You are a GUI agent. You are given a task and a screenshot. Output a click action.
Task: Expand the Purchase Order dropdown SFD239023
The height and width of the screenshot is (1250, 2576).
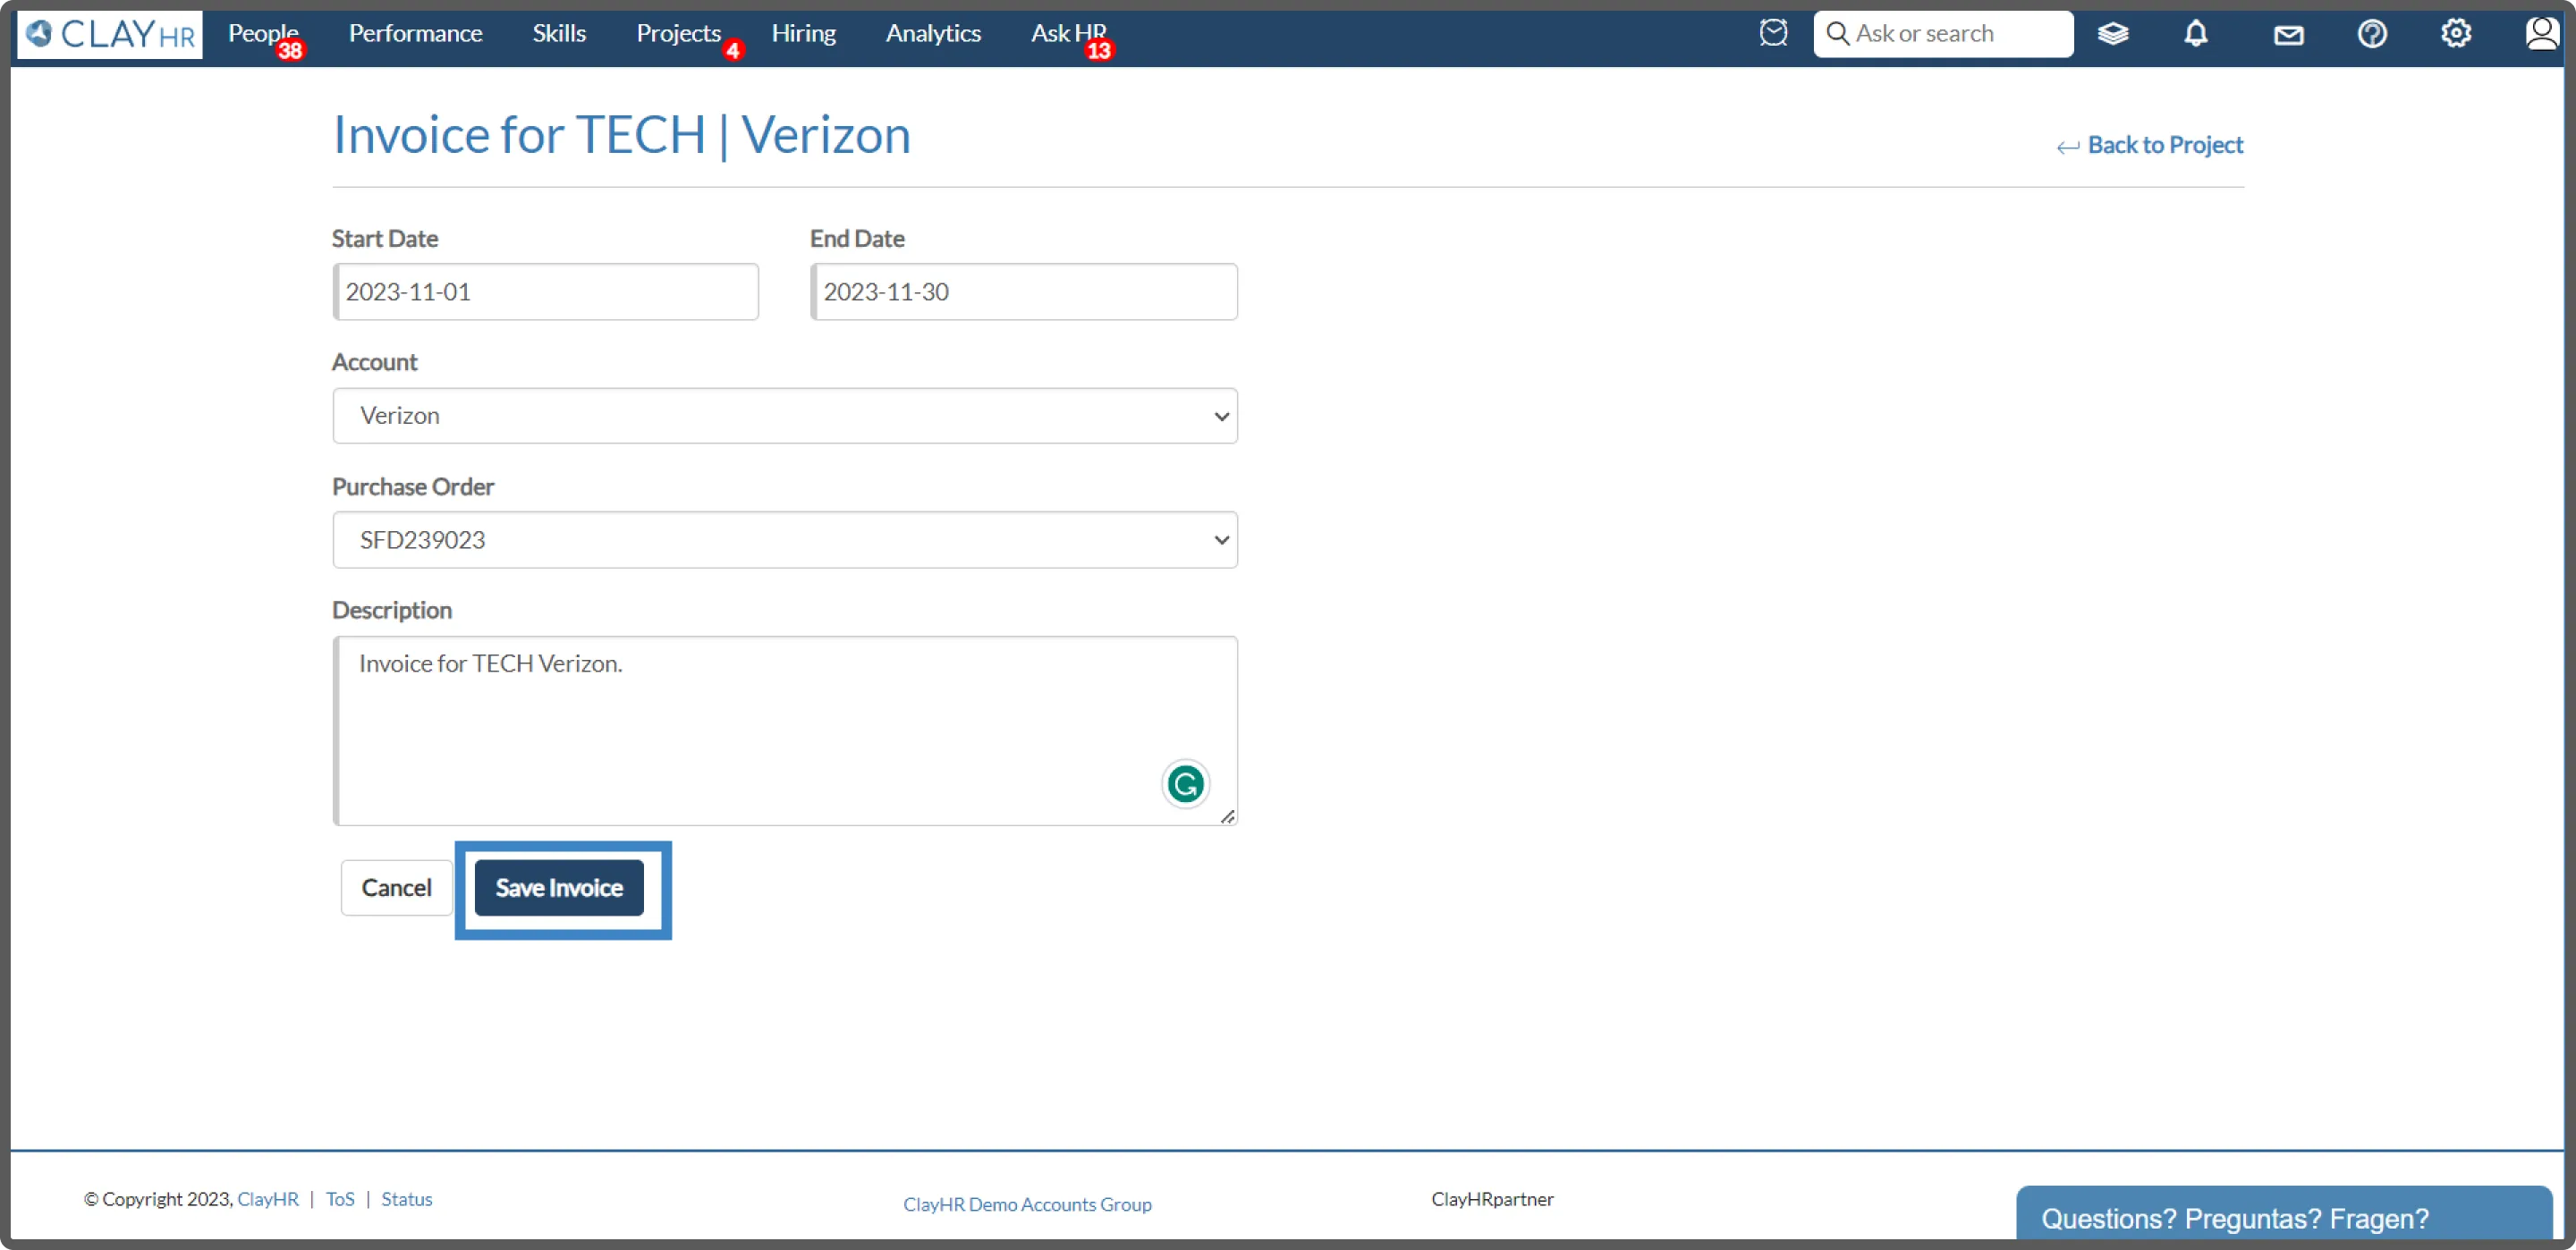784,540
